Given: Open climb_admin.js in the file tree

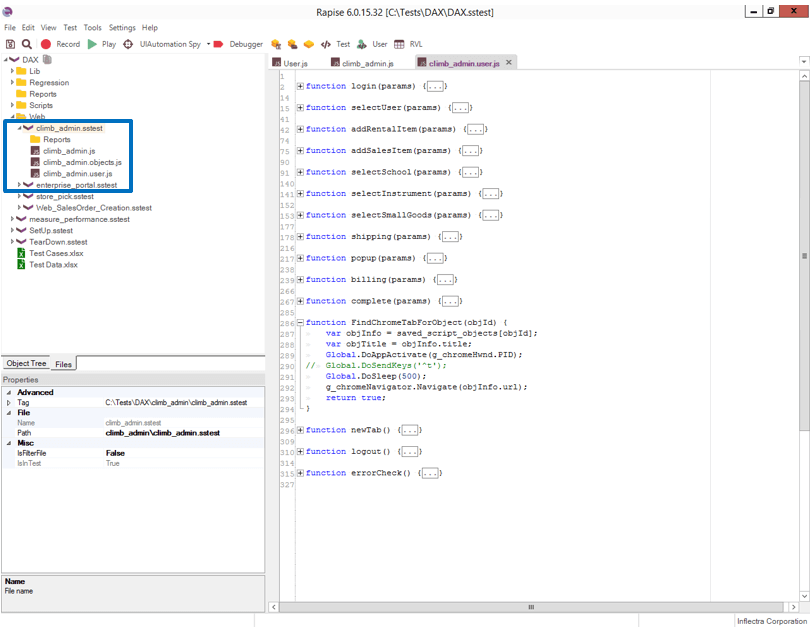Looking at the screenshot, I should [x=69, y=151].
